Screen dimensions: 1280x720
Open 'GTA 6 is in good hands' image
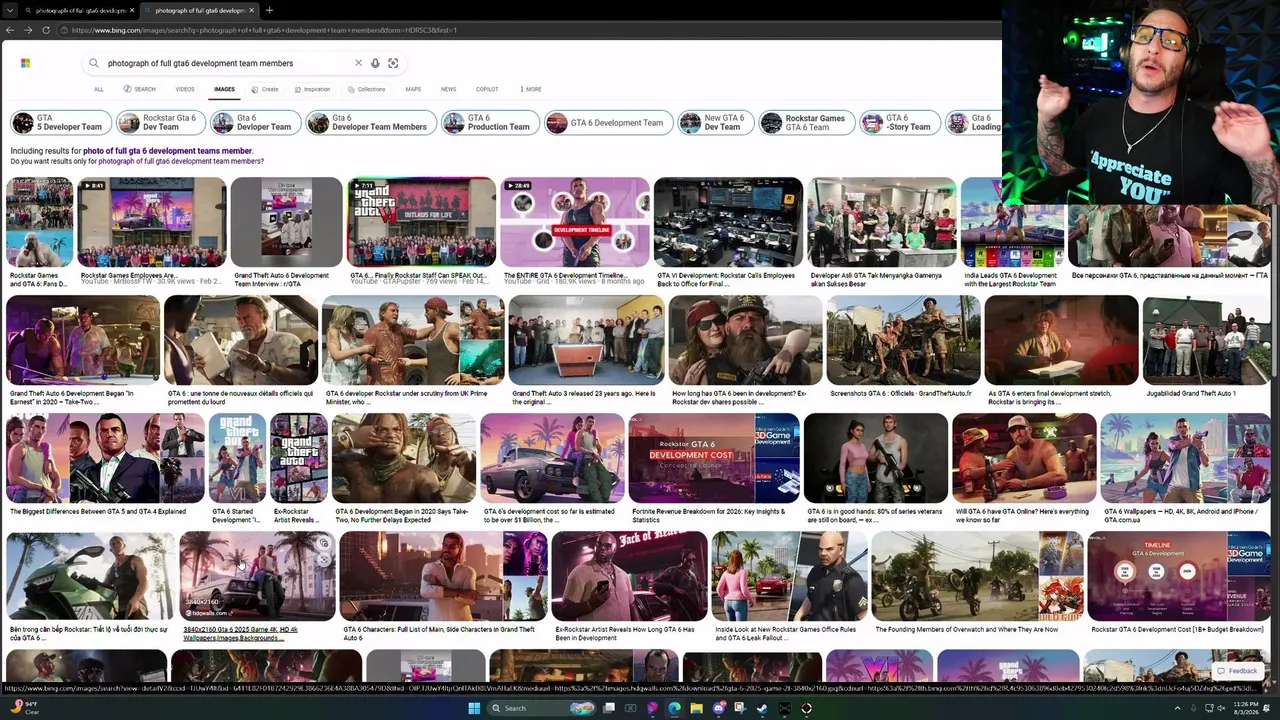tap(876, 458)
